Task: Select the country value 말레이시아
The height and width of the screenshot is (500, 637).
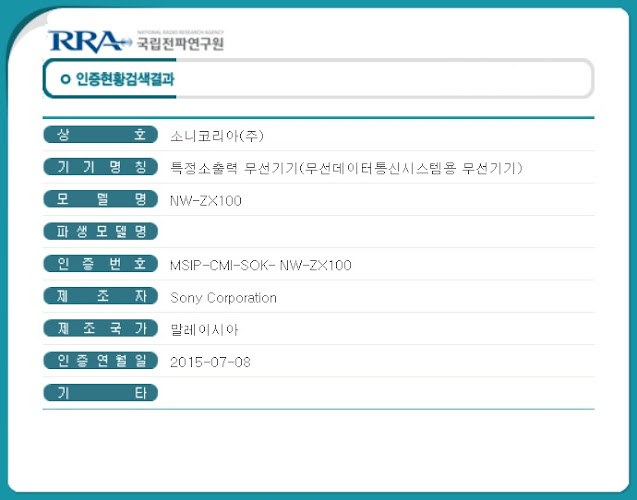Action: 204,329
